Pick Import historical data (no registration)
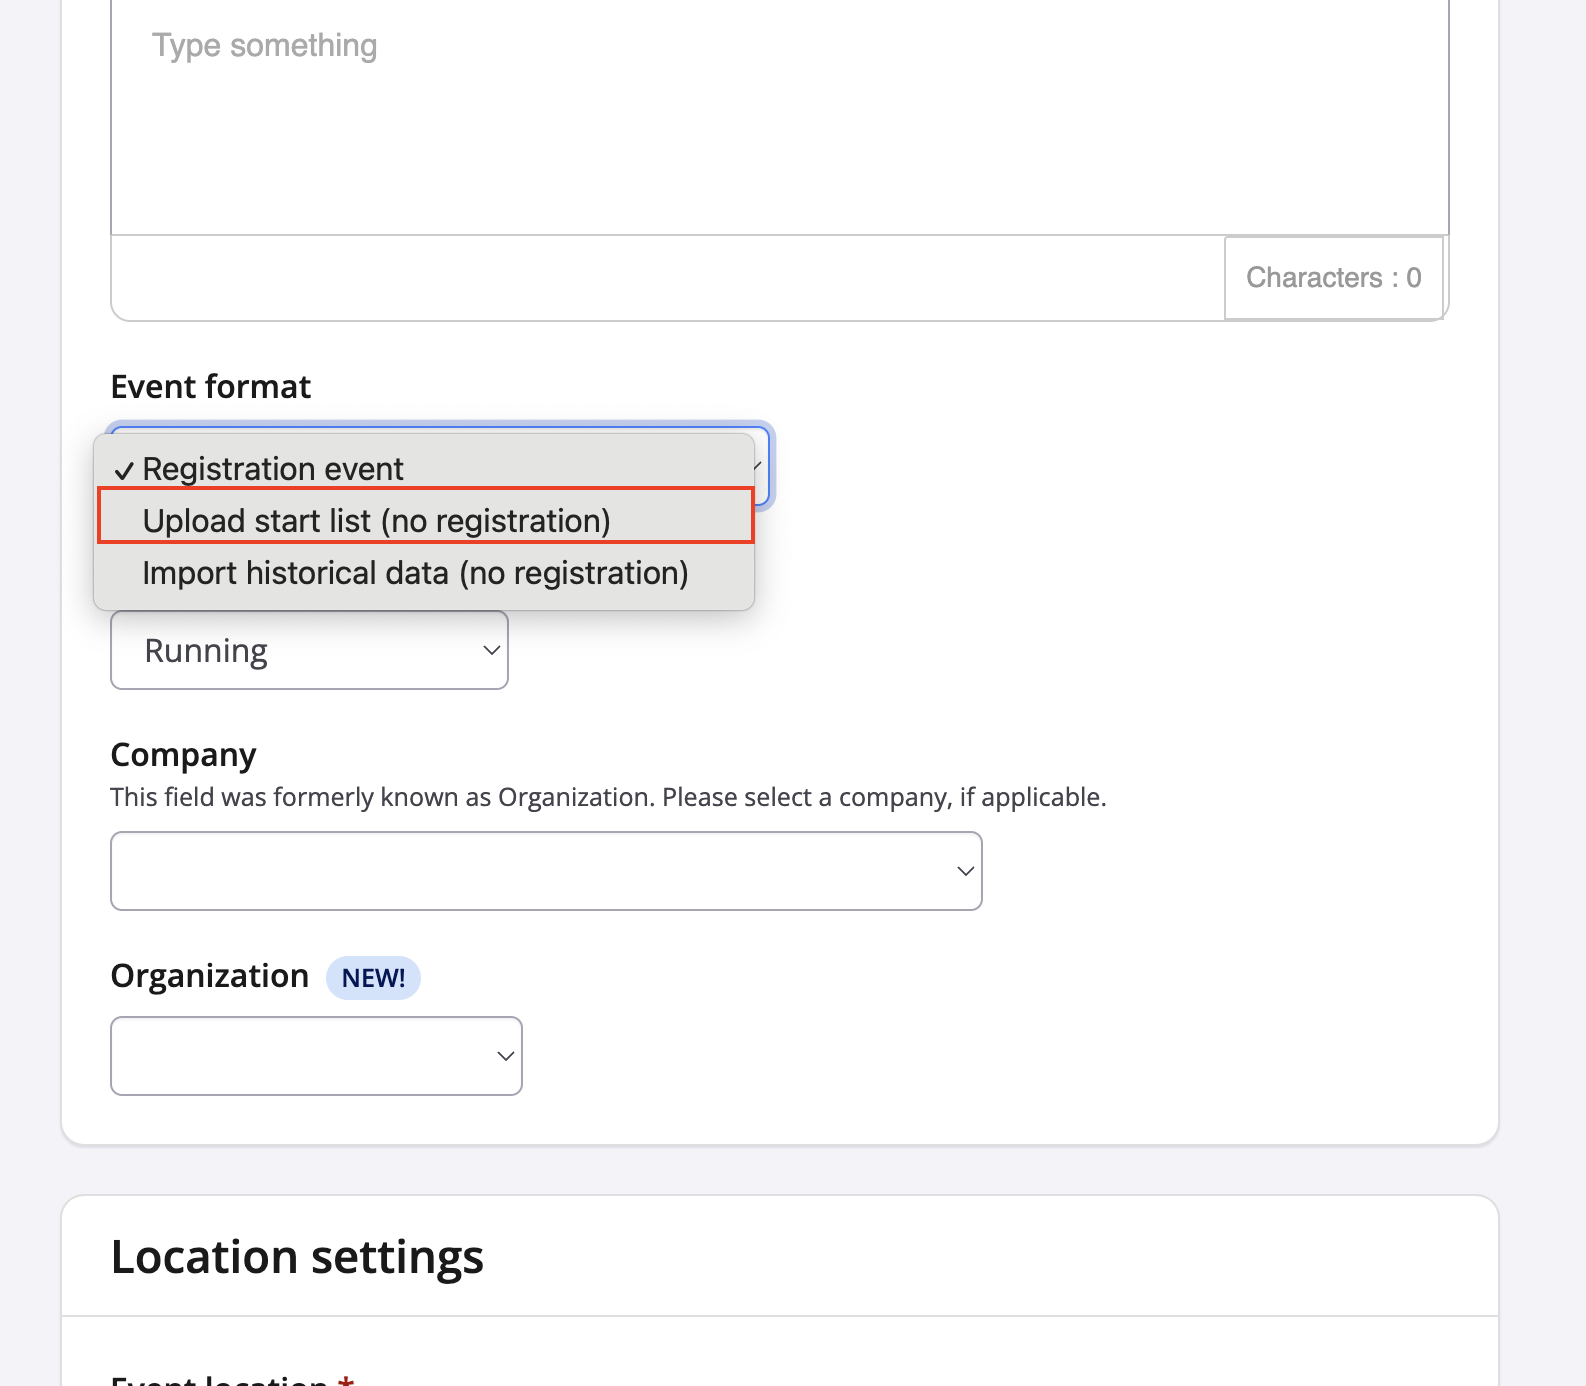The image size is (1586, 1386). (415, 573)
